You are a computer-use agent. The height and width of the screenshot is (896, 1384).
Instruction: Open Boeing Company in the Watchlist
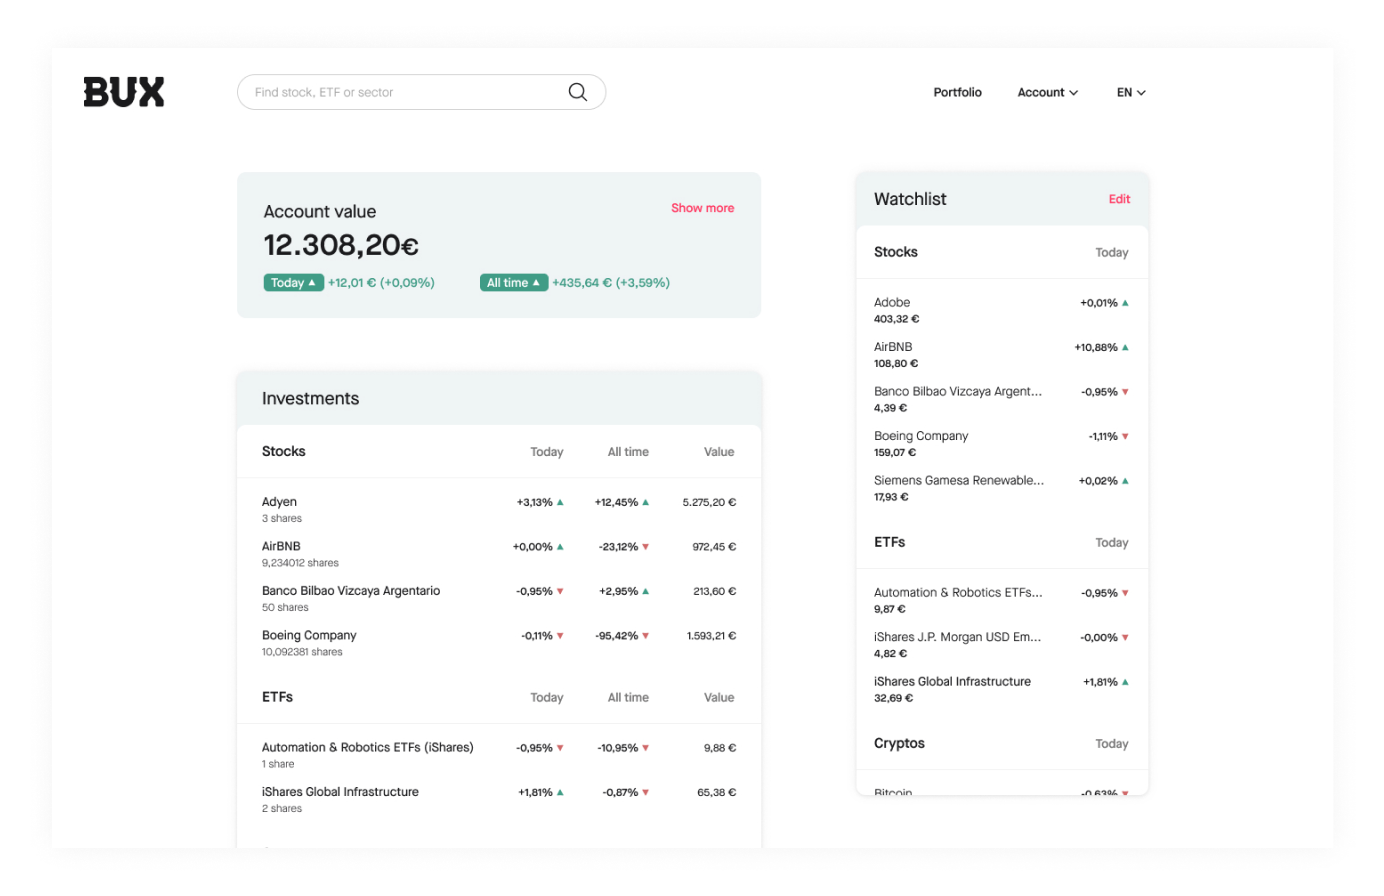coord(1002,444)
